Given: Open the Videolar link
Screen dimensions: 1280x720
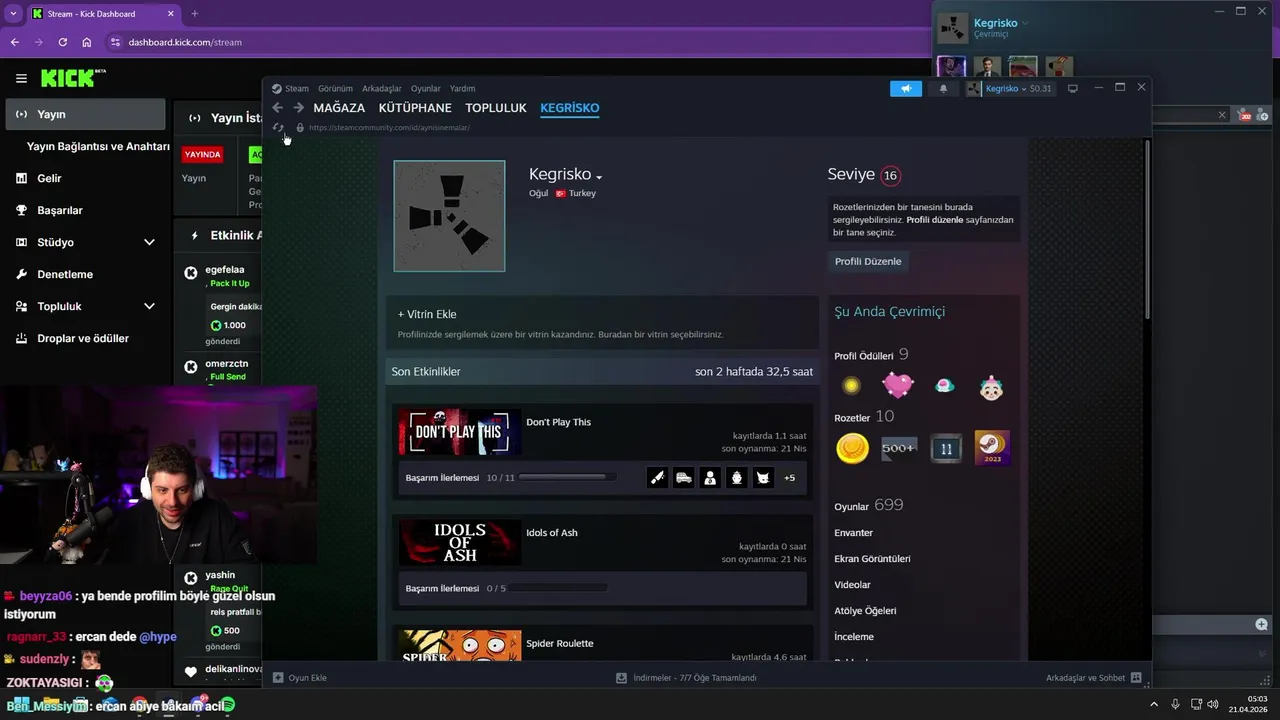Looking at the screenshot, I should point(852,585).
